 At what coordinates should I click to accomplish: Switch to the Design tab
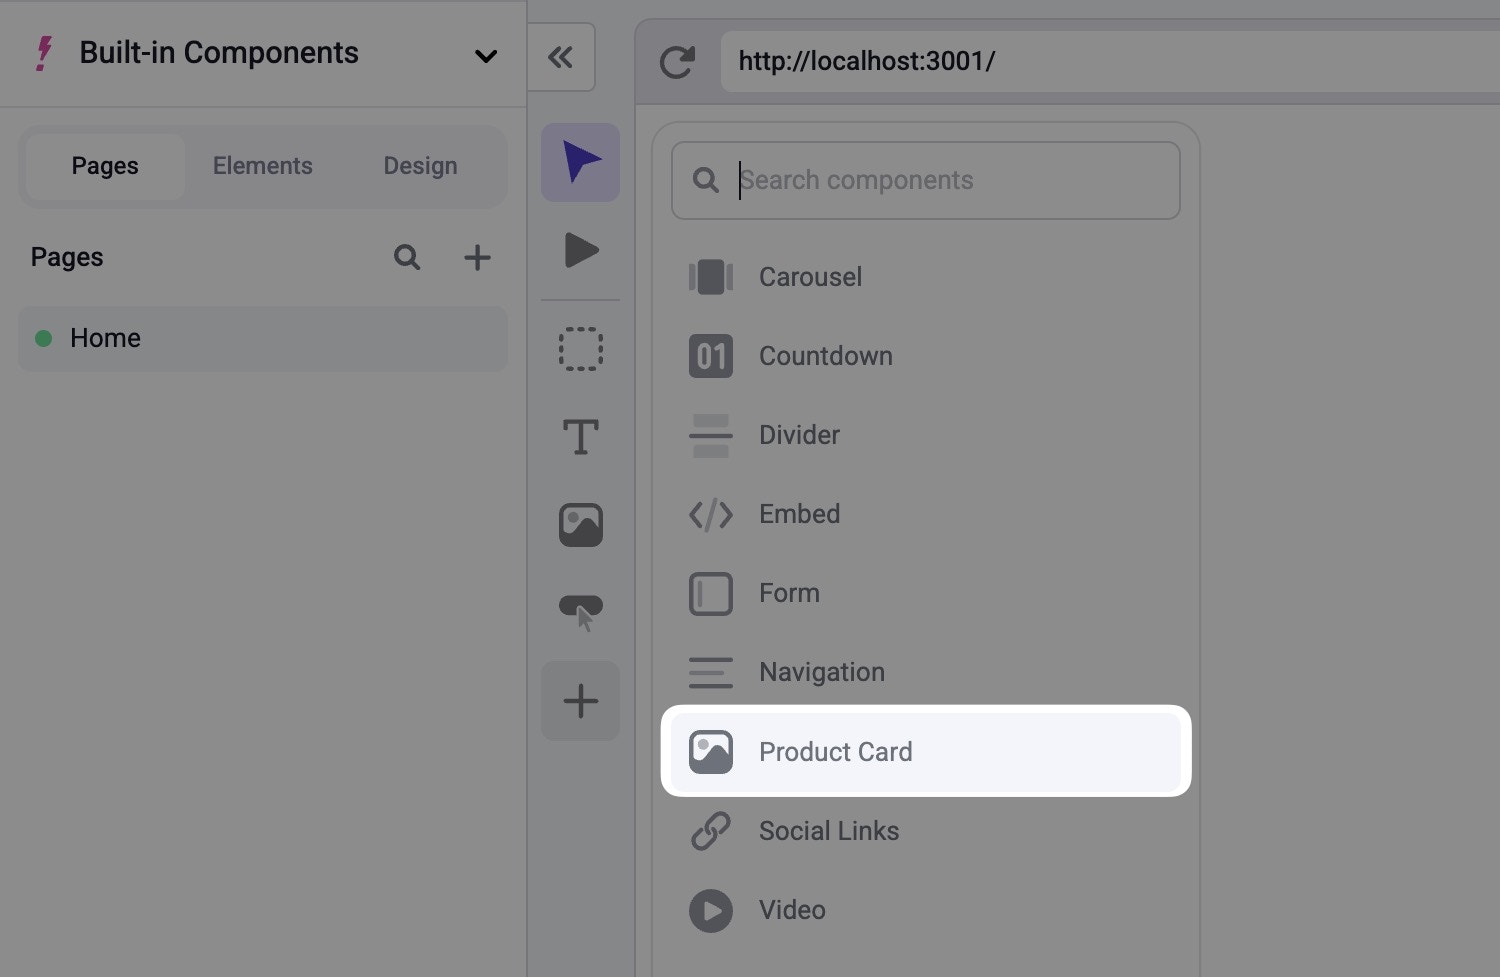pos(420,166)
